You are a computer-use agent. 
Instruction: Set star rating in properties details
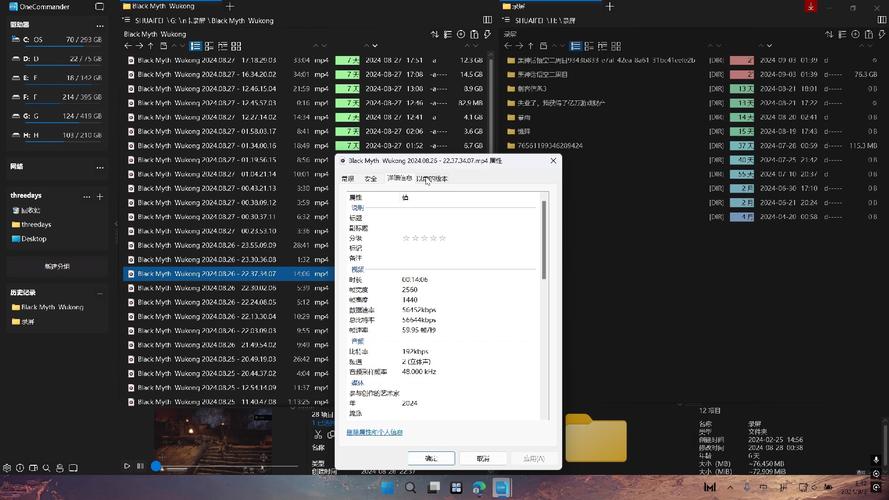coord(424,238)
